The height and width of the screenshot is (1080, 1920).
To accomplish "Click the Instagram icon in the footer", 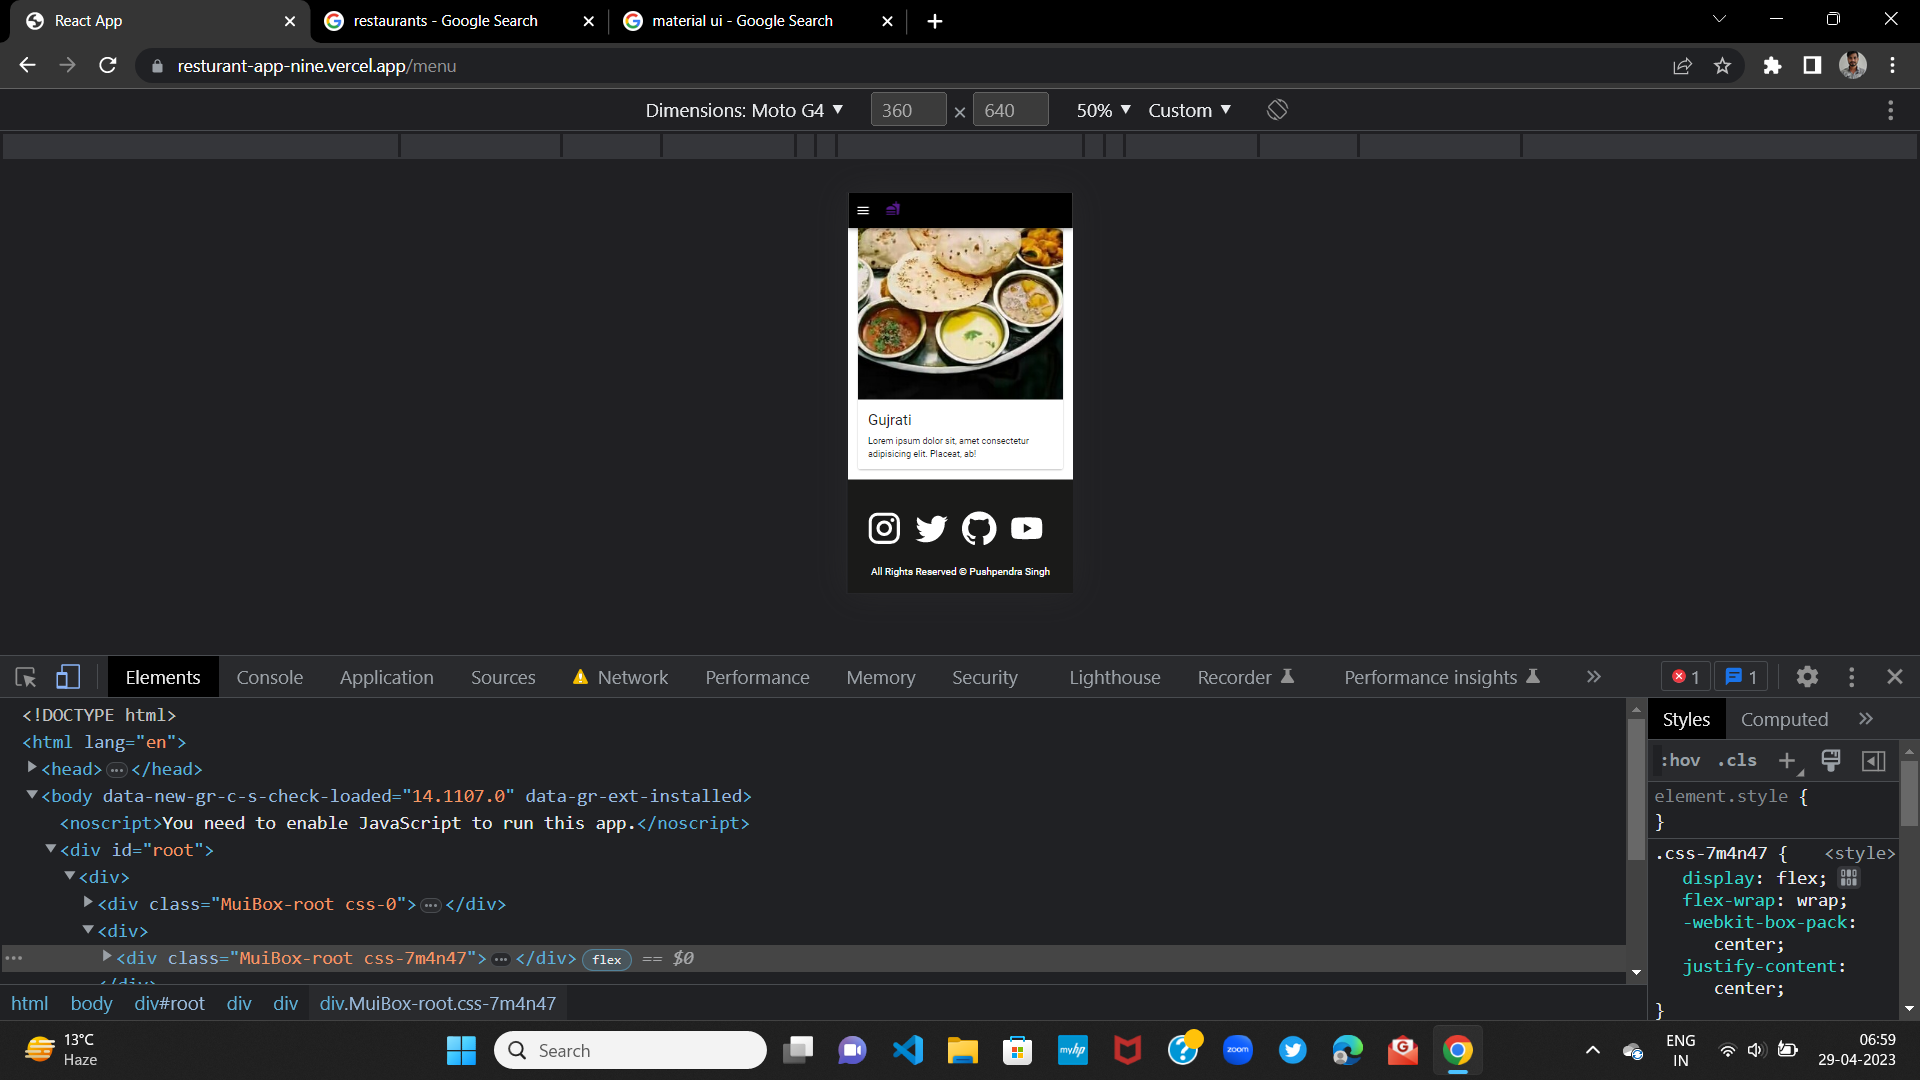I will (884, 528).
